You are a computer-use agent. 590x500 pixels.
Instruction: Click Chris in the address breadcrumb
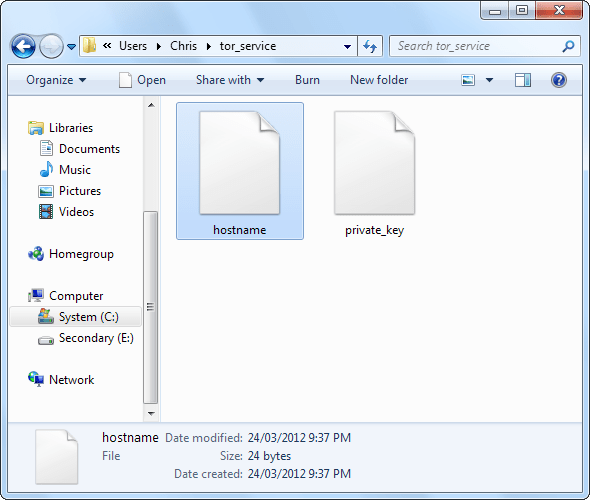(x=183, y=46)
